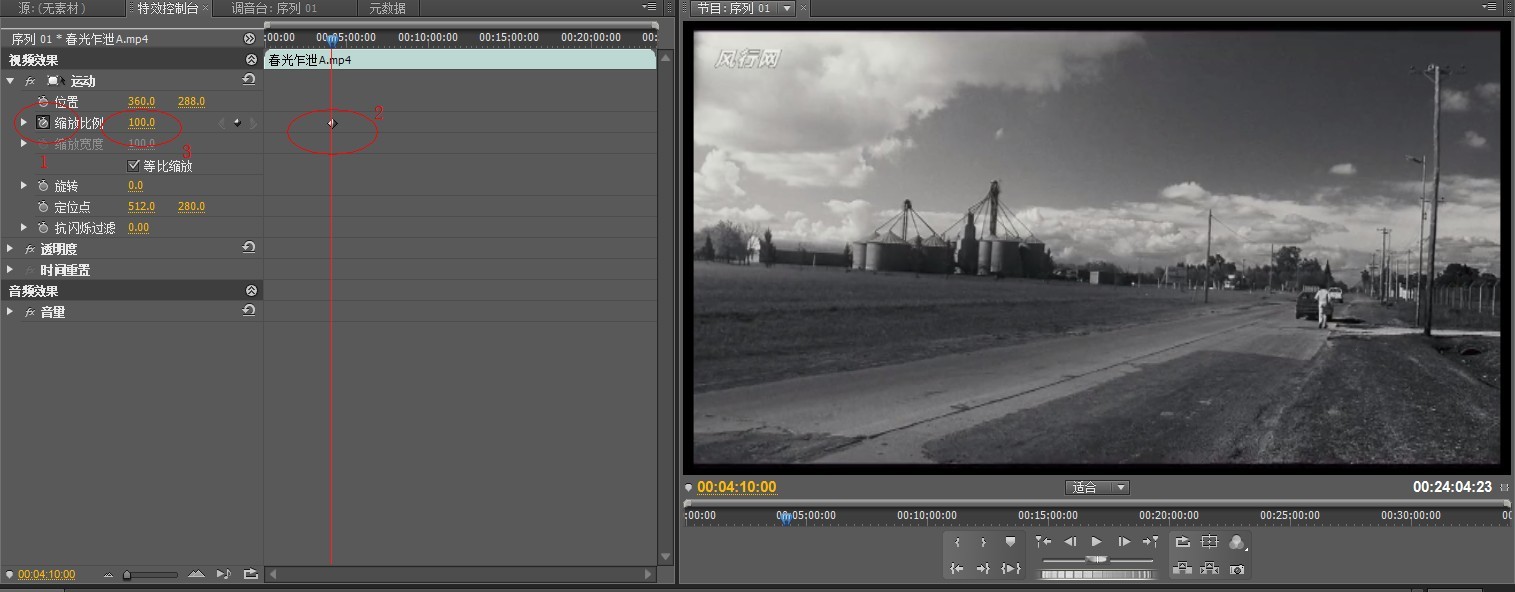Collapse the 运动 effect section
Image resolution: width=1515 pixels, height=592 pixels.
click(10, 81)
